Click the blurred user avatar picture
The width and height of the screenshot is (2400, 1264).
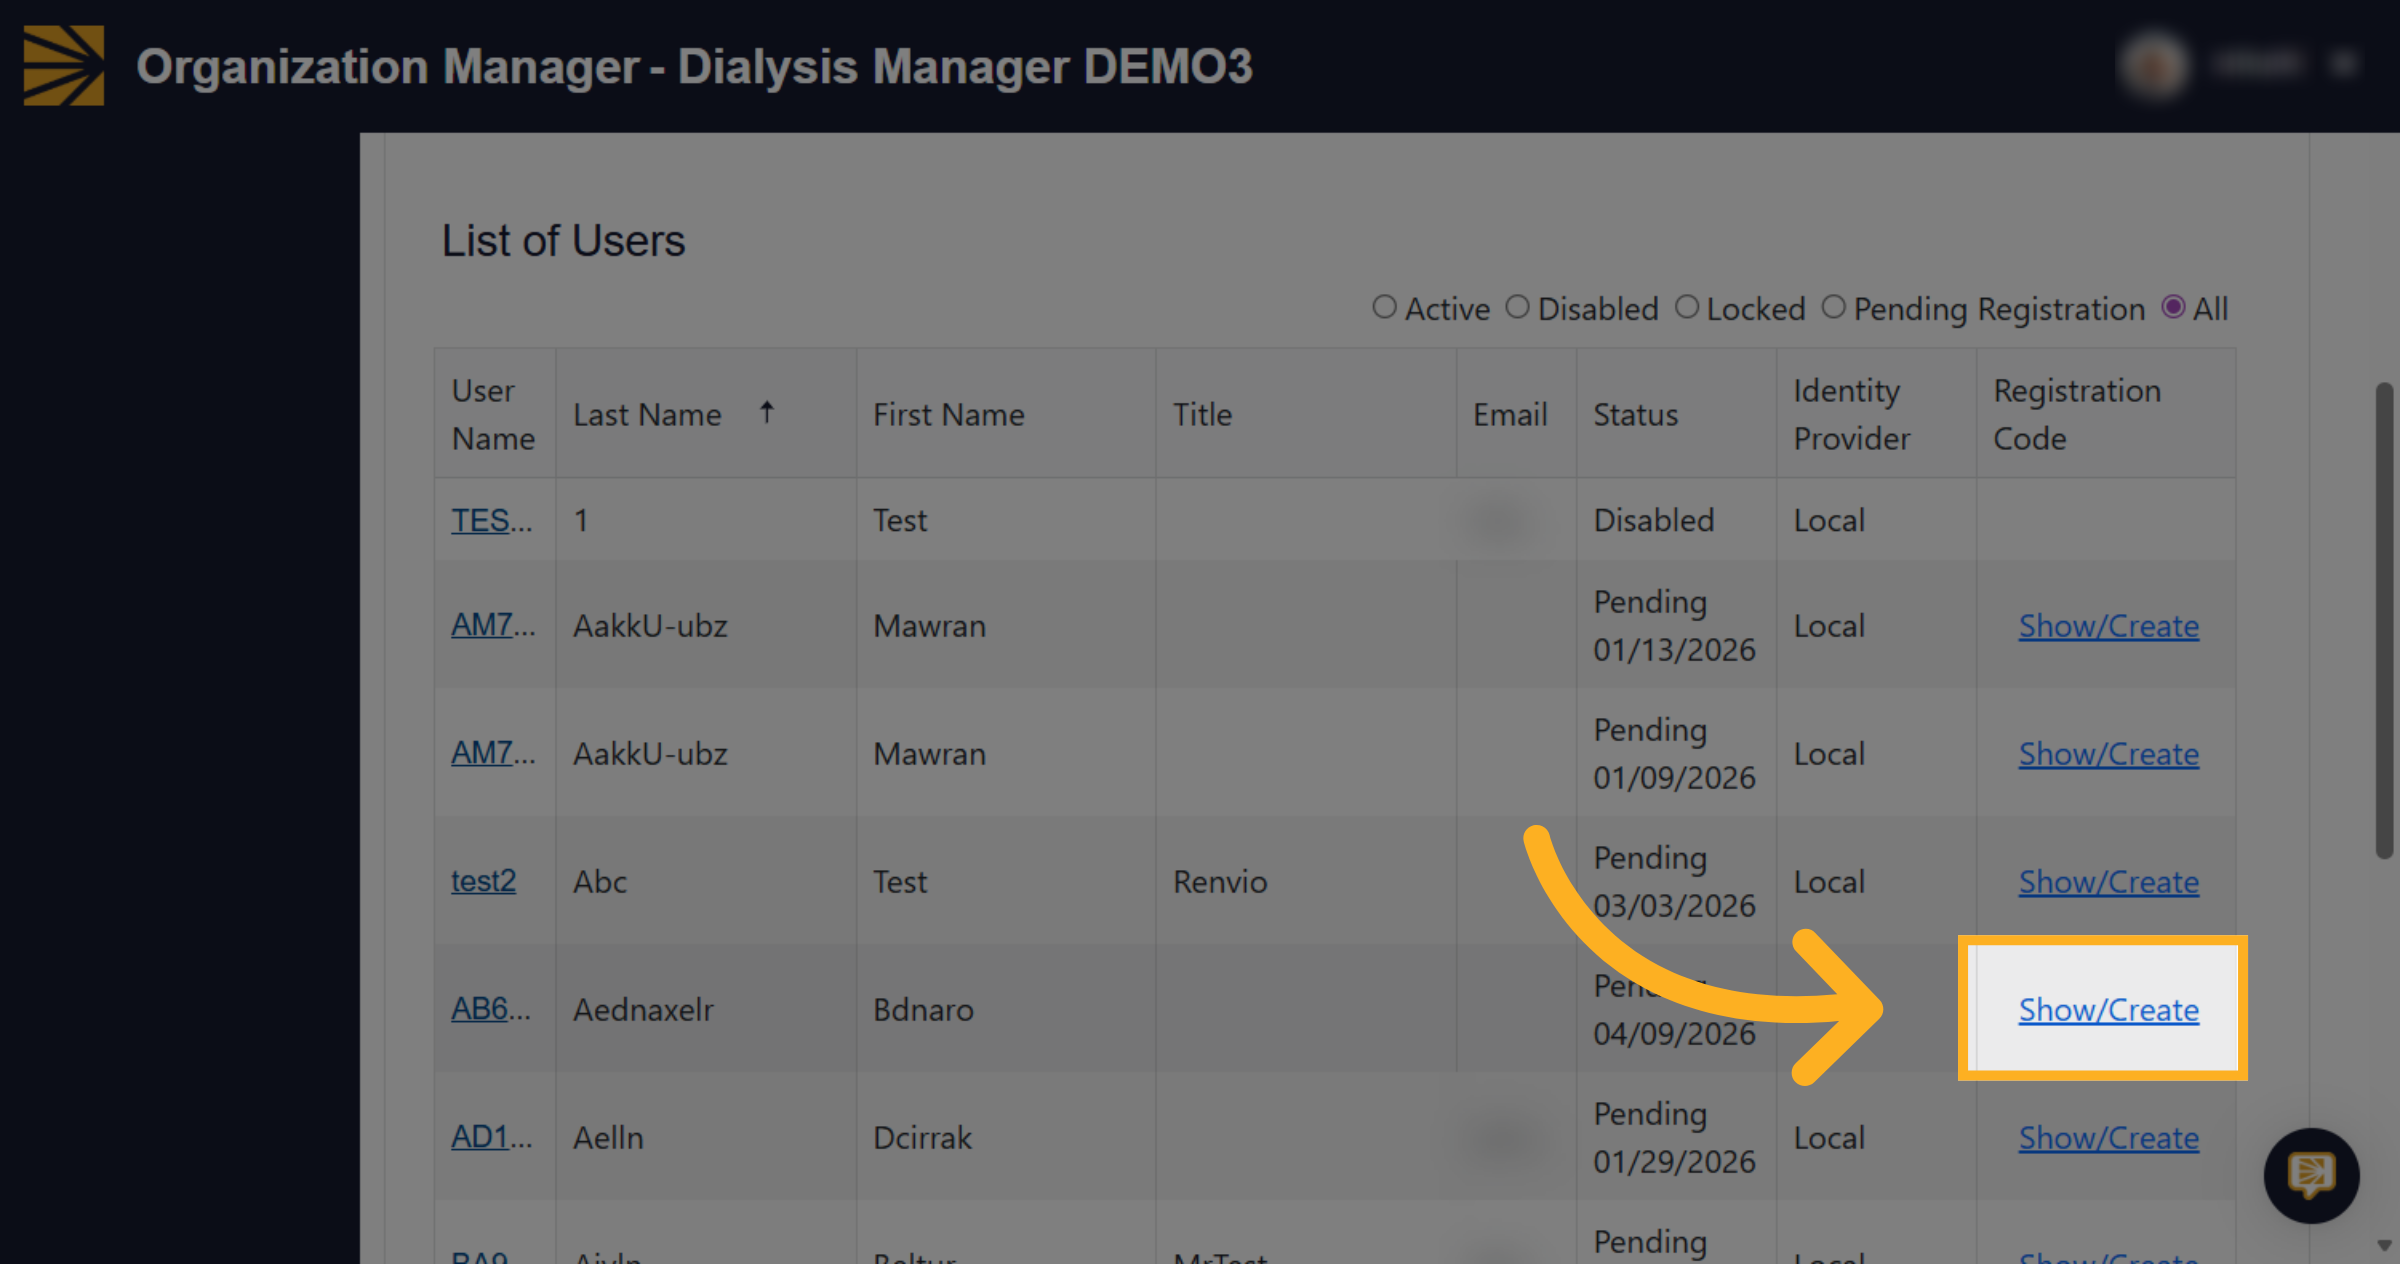click(2154, 66)
